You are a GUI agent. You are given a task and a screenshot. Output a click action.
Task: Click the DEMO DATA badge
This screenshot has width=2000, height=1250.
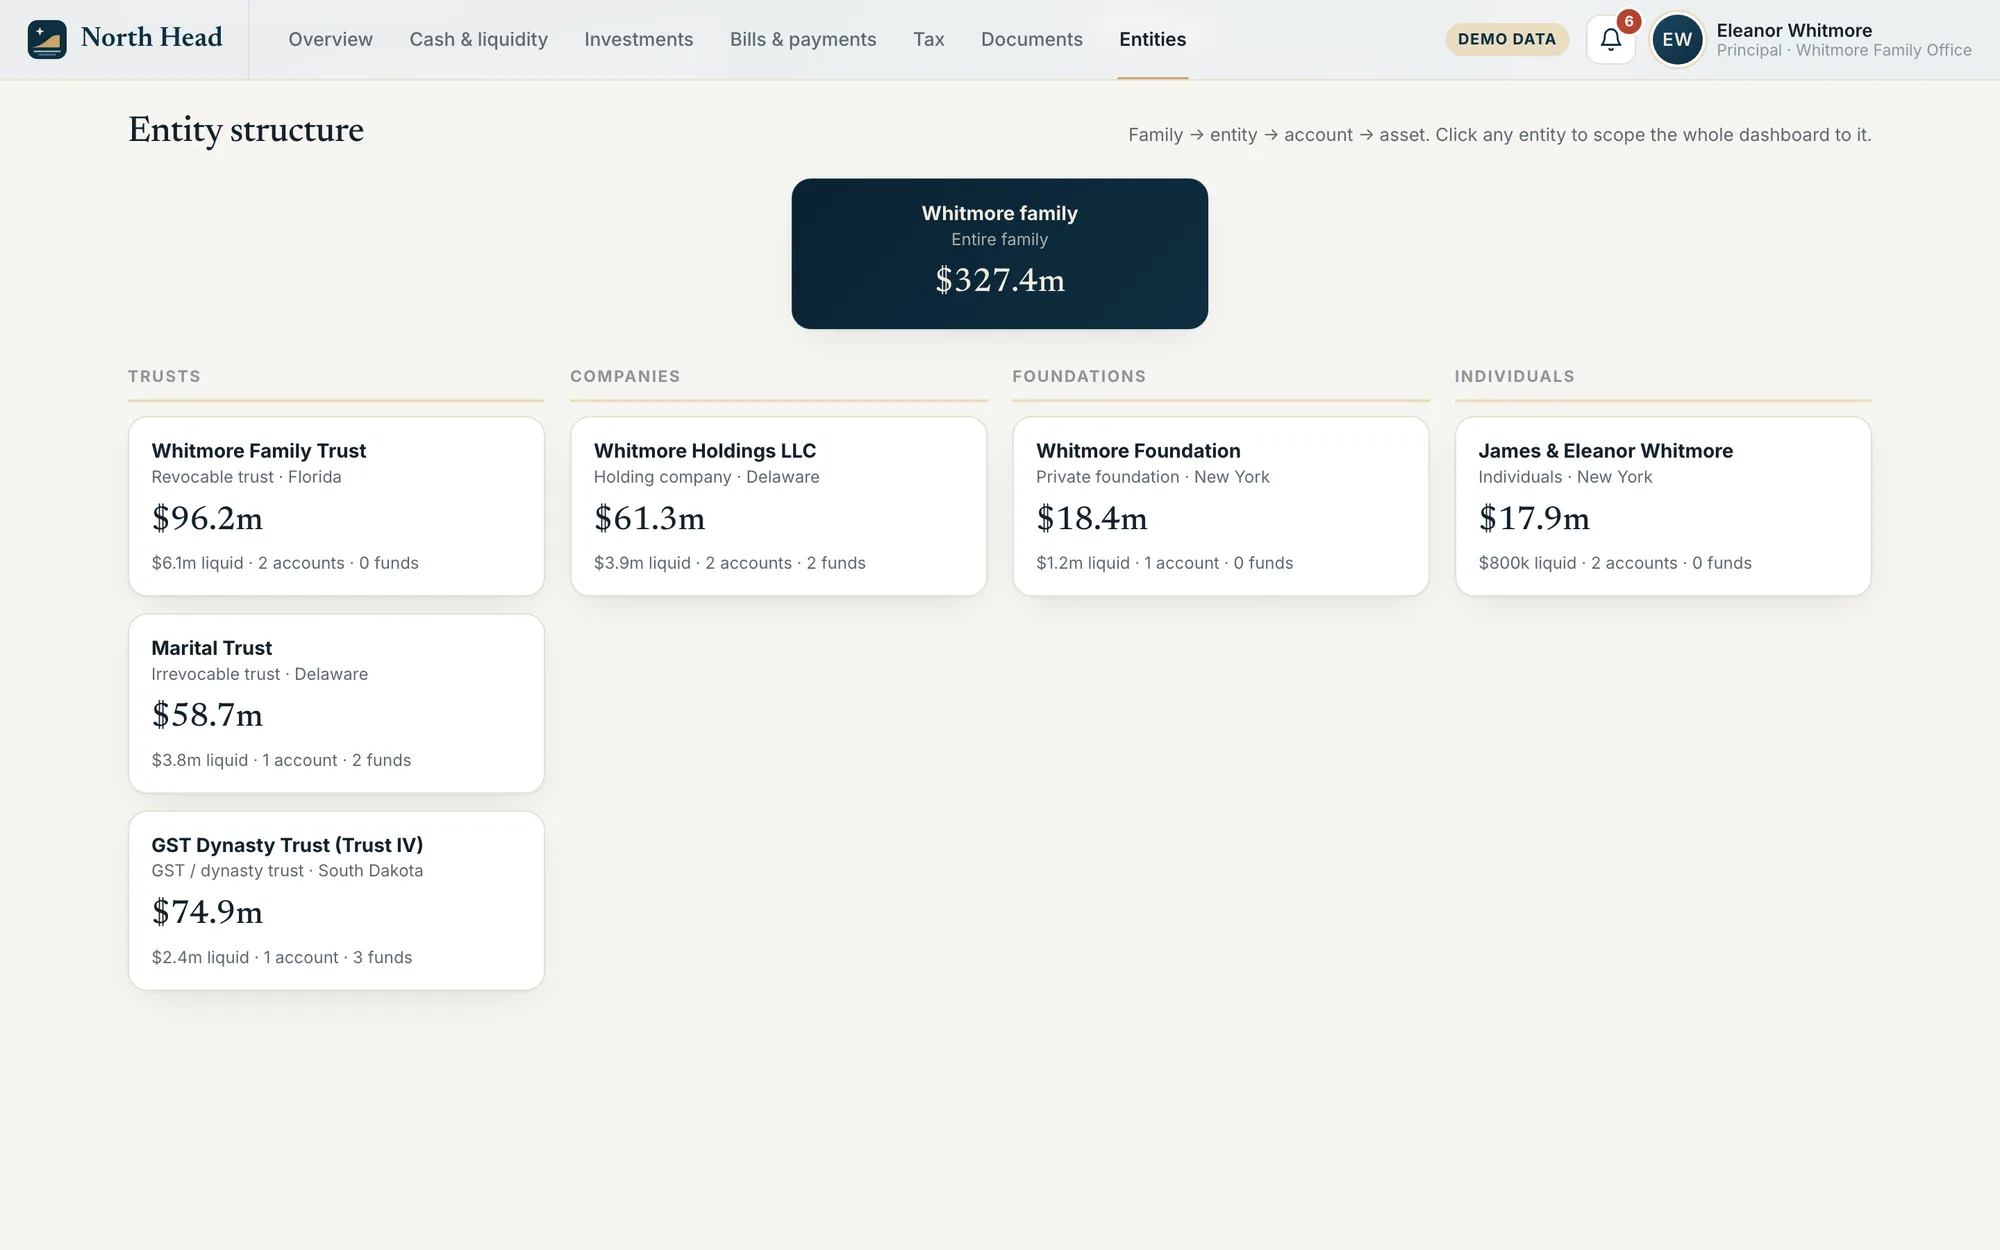[x=1506, y=39]
